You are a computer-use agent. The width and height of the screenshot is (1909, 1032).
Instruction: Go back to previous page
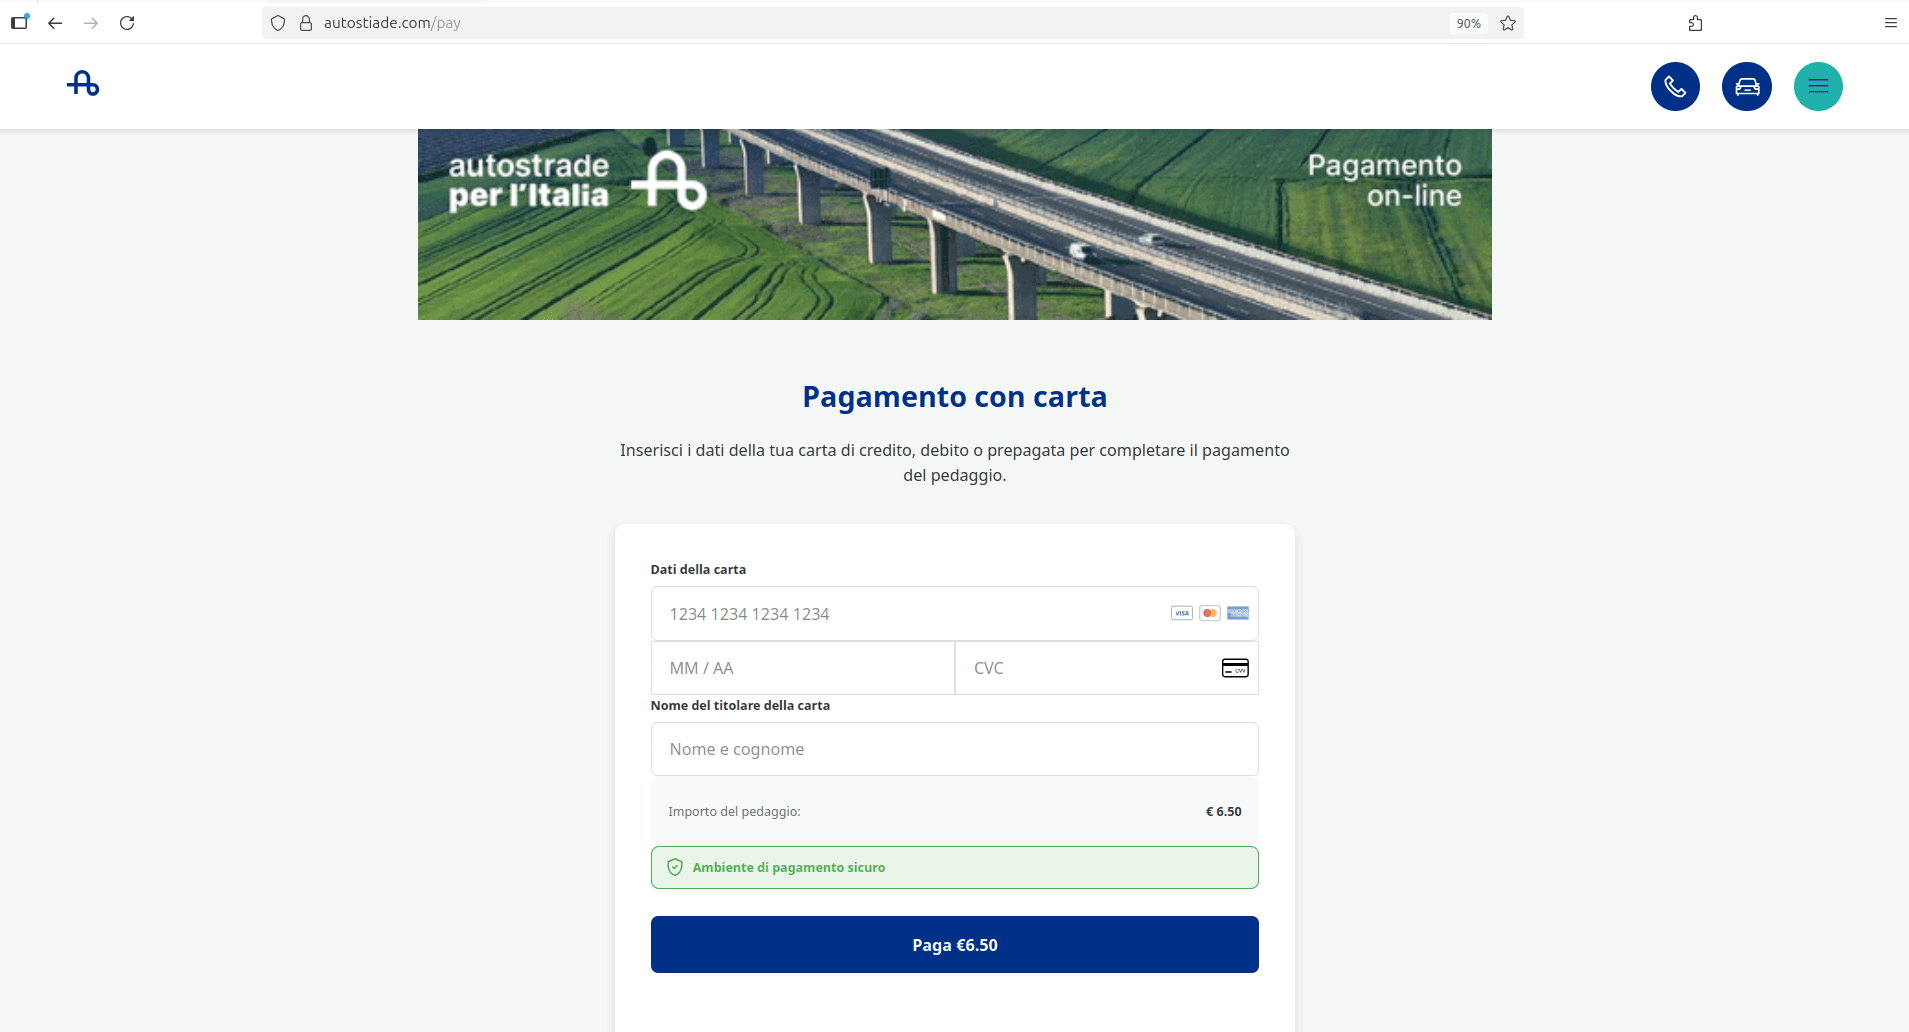click(x=55, y=23)
